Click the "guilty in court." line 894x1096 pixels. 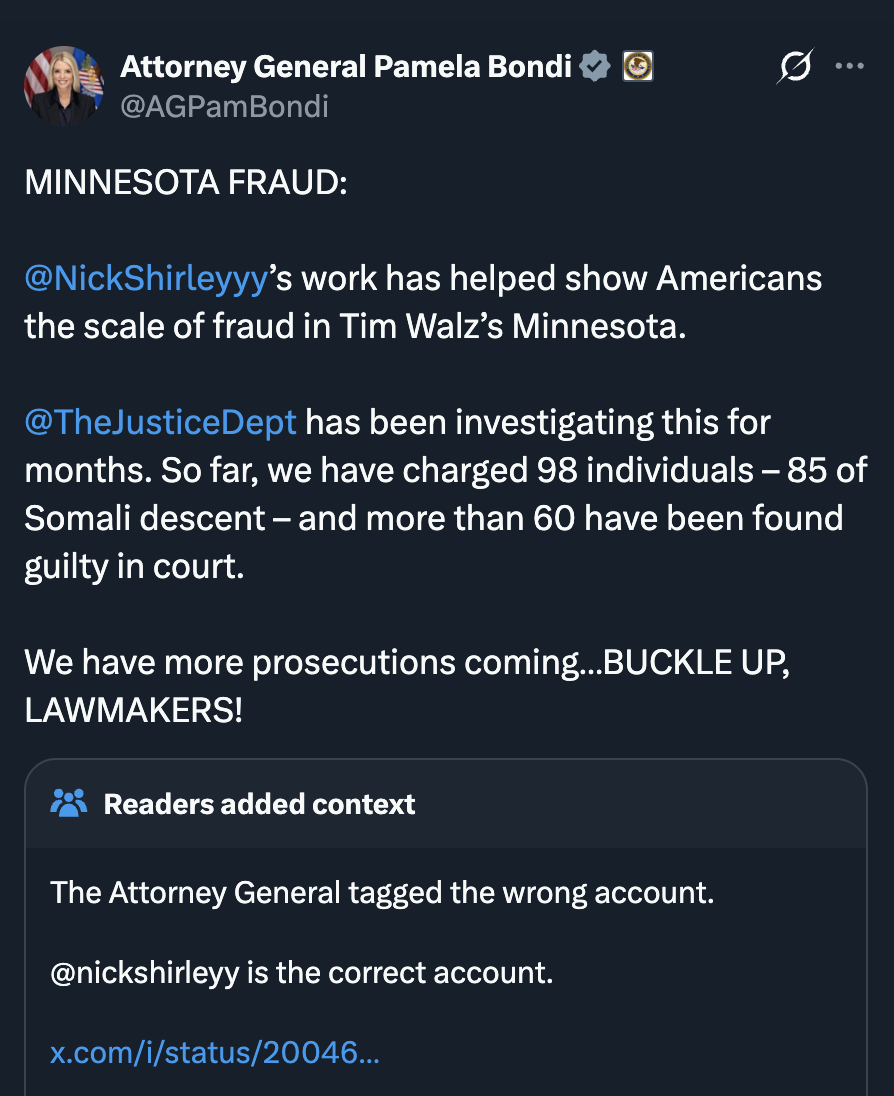point(133,567)
